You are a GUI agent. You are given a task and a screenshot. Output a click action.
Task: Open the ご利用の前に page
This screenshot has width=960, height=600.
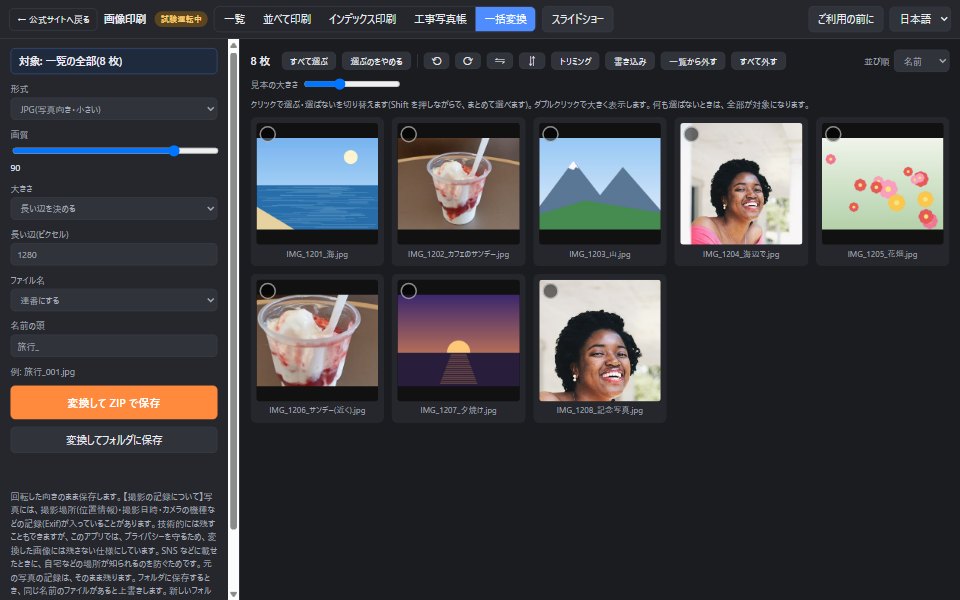tap(846, 19)
